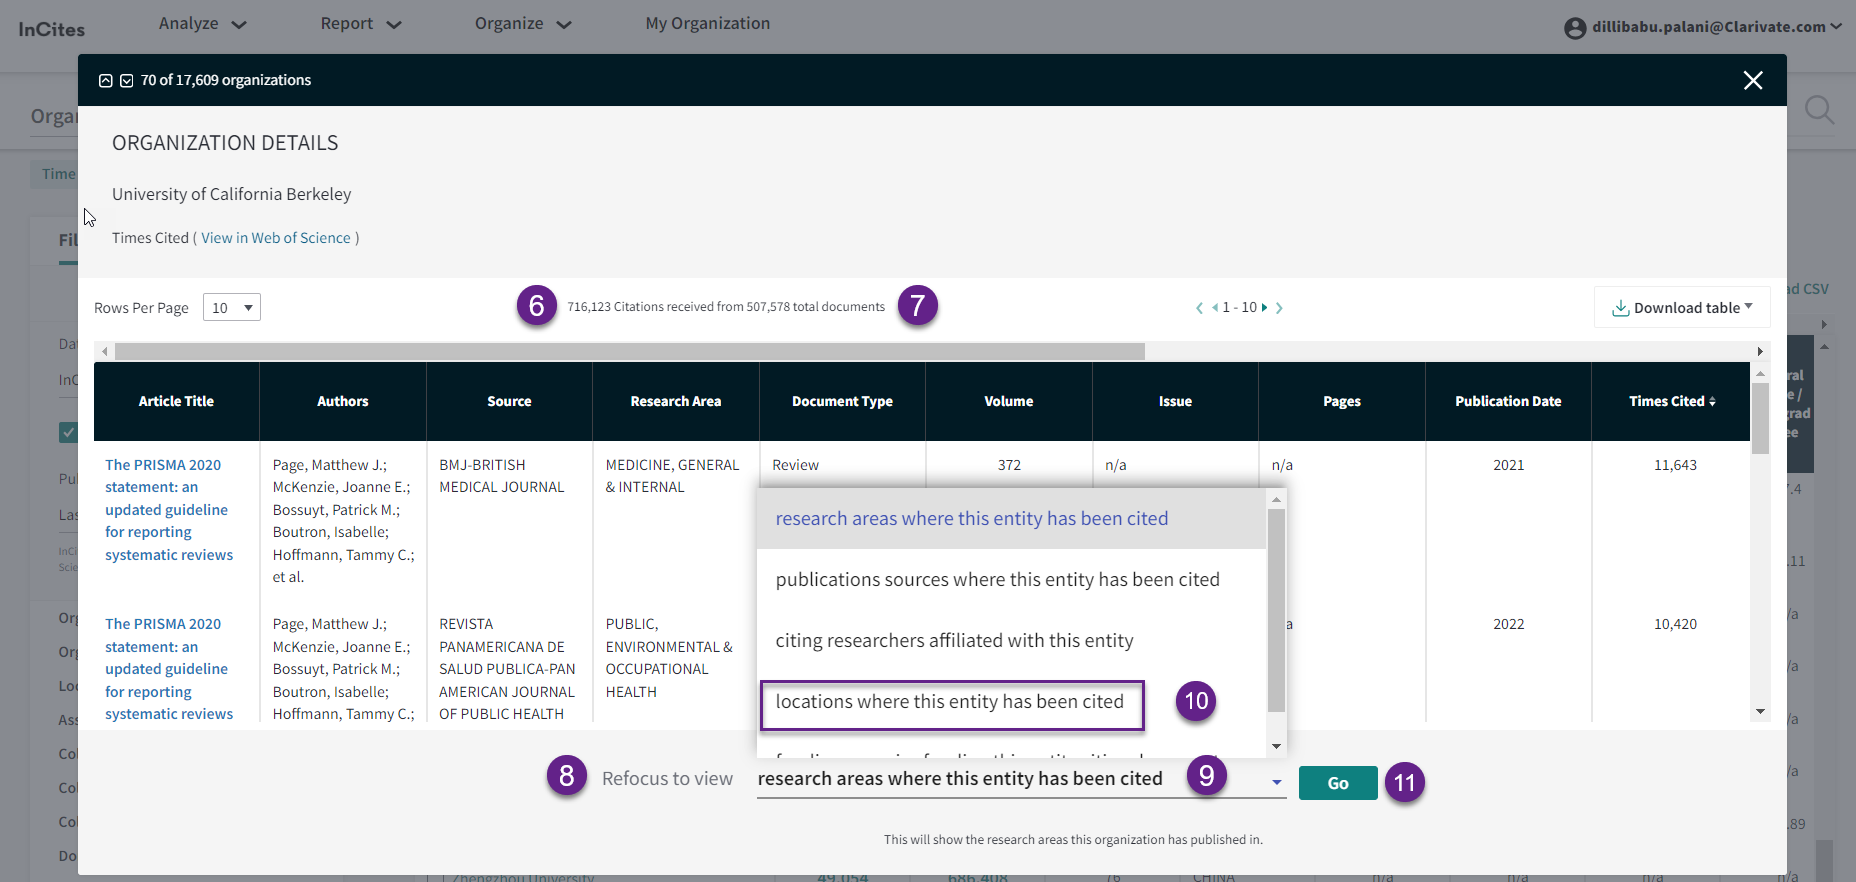Image resolution: width=1856 pixels, height=882 pixels.
Task: Open the Download table dropdown
Action: [1682, 307]
